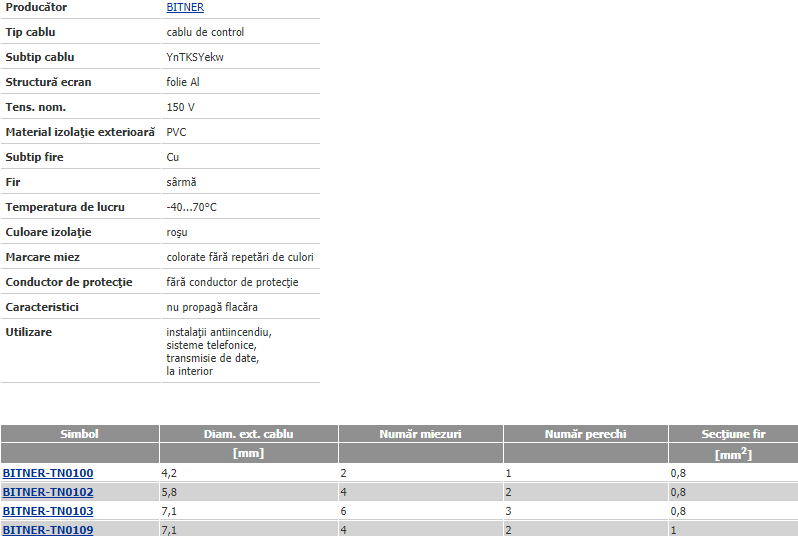Open the BITNER producer link
798x536 pixels.
(x=185, y=7)
